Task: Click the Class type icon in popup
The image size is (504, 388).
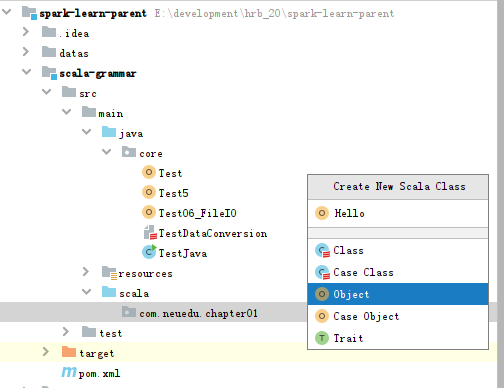Action: pyautogui.click(x=322, y=251)
